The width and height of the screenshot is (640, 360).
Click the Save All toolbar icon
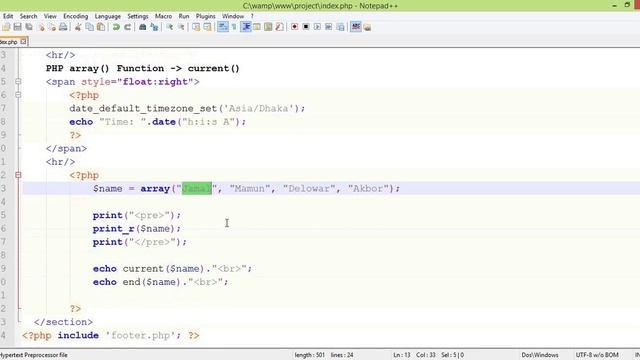(29, 27)
